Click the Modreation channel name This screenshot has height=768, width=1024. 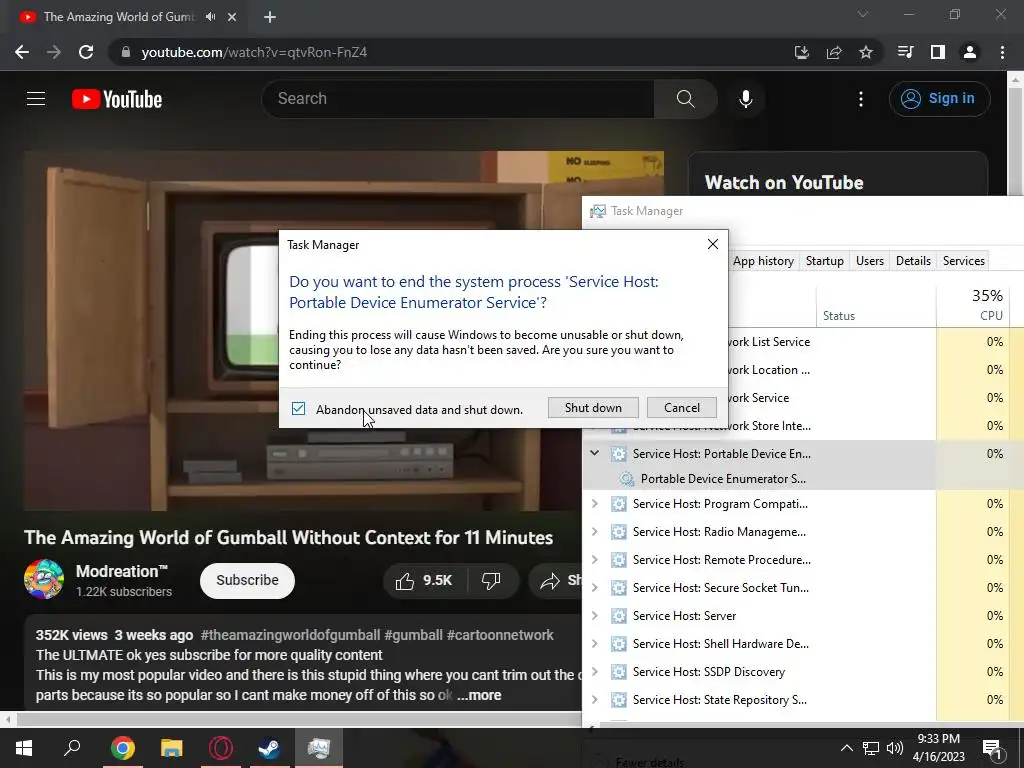121,571
